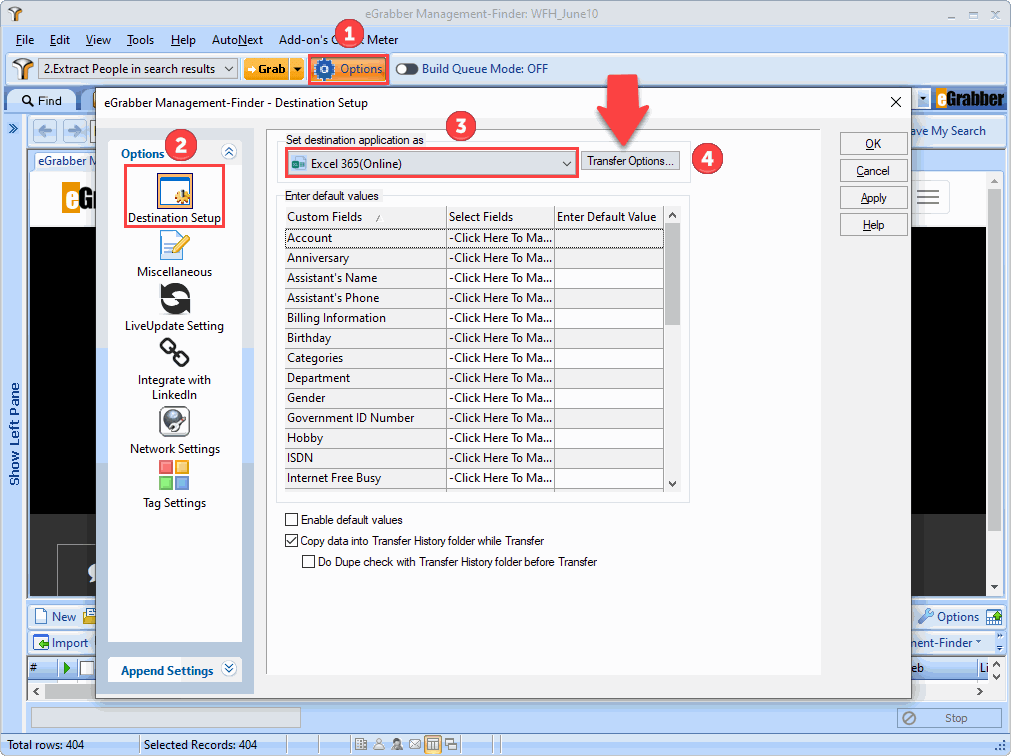Open the dropdown arrow beside eGrabber logo
The image size is (1011, 756).
pyautogui.click(x=923, y=99)
